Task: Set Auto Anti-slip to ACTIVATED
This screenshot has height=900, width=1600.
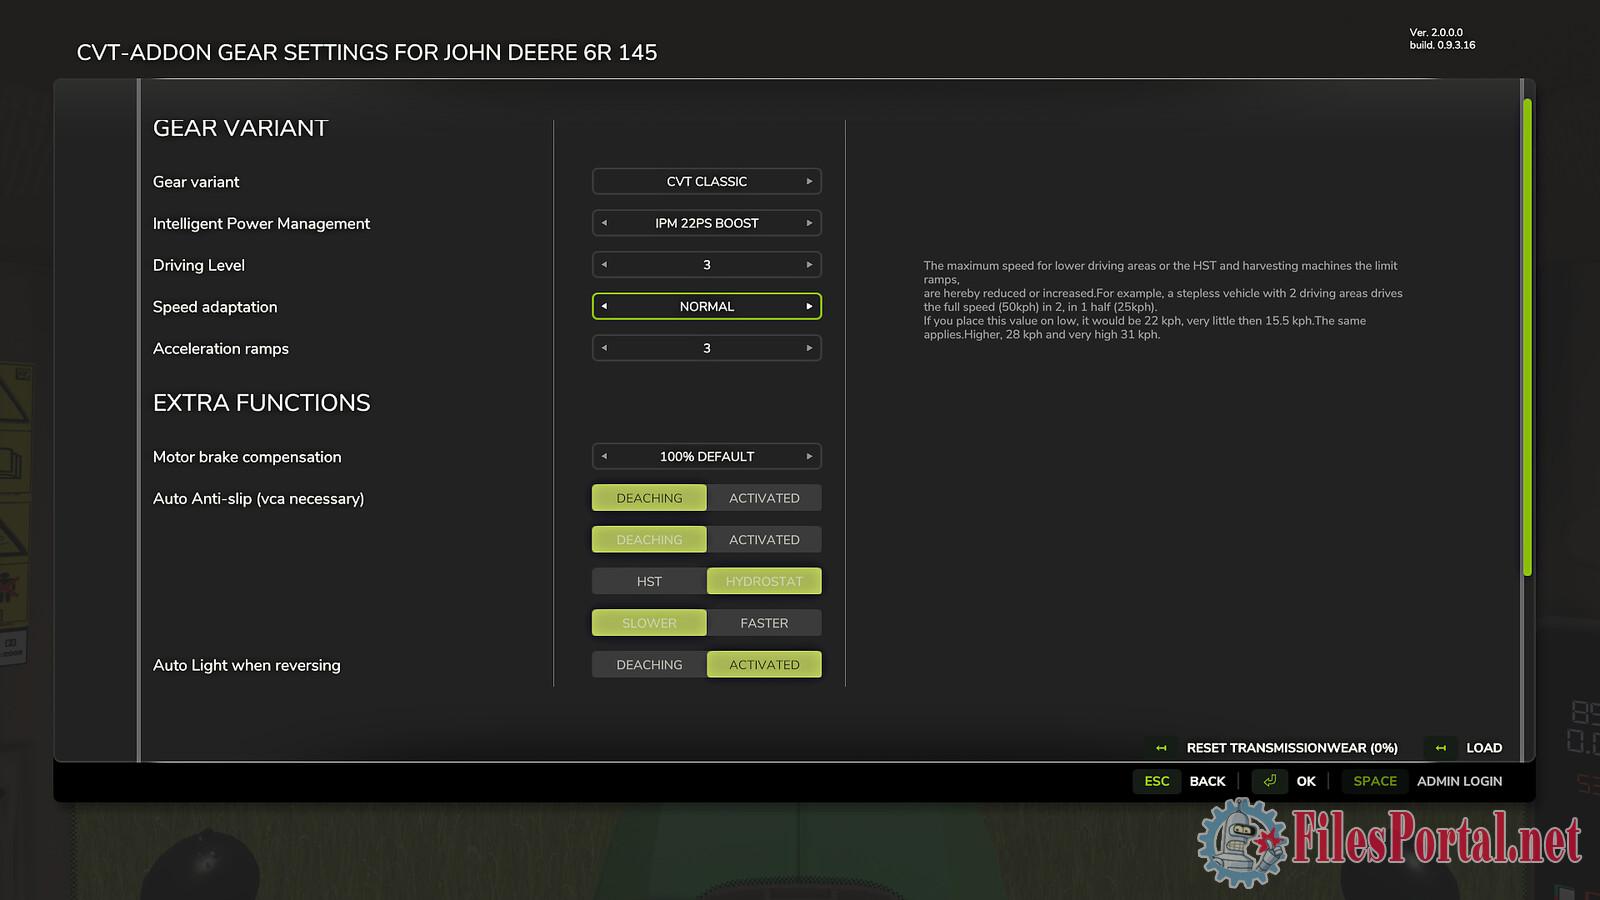Action: pos(764,498)
